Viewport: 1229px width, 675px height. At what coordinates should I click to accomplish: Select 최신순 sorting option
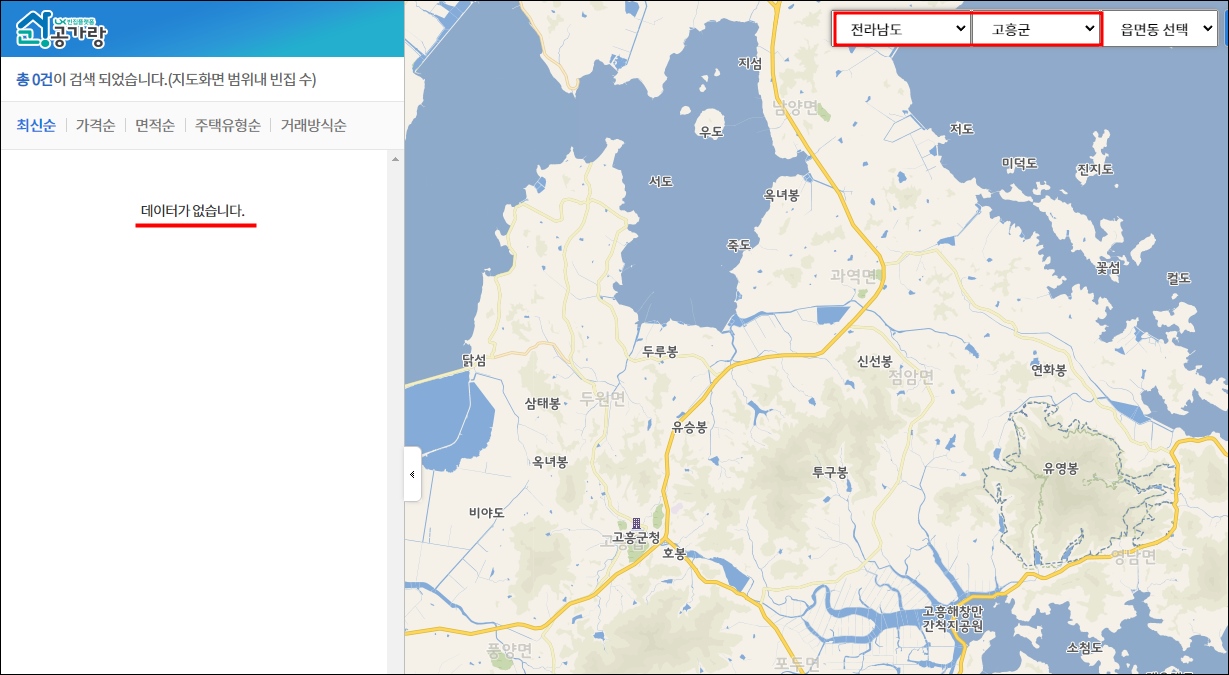point(34,124)
